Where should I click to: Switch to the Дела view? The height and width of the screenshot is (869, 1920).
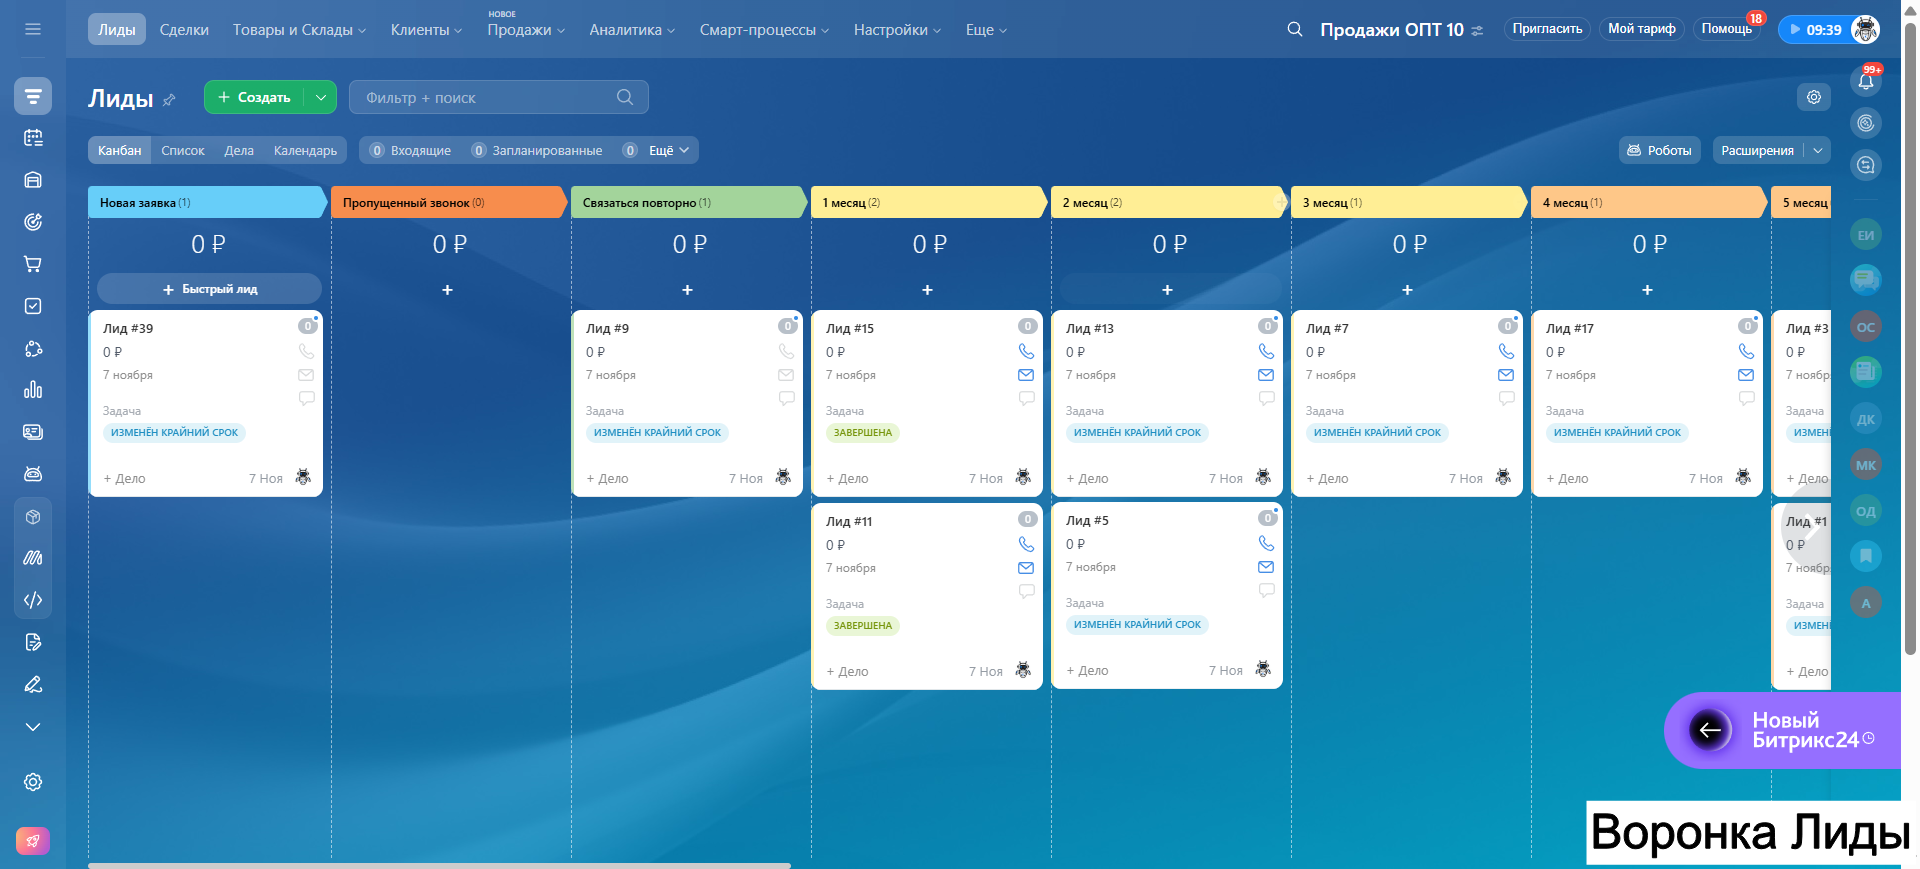point(239,151)
